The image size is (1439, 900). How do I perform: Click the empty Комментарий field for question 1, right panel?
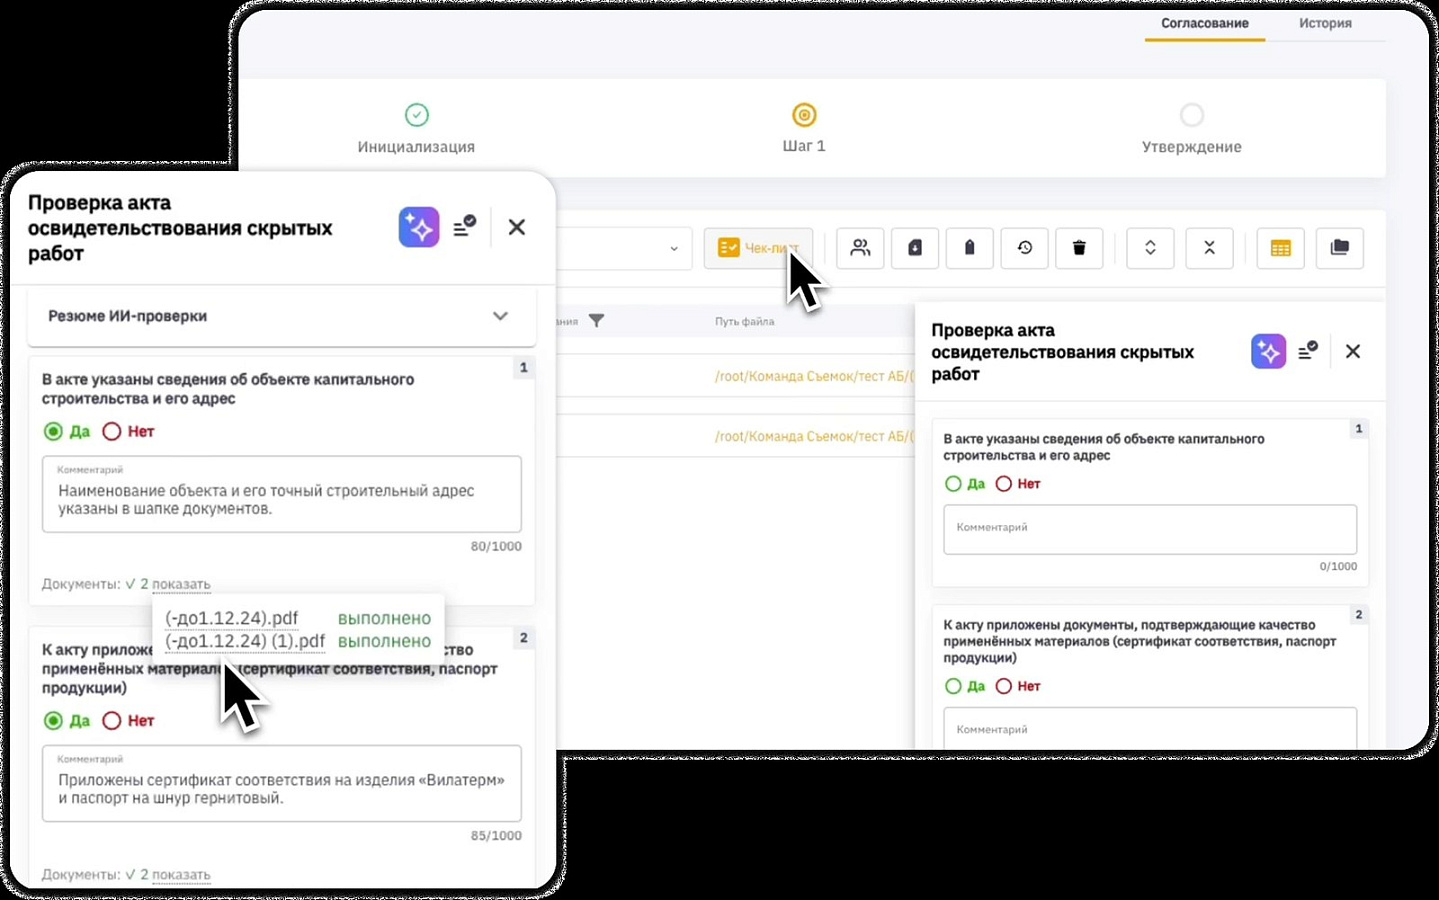click(1150, 529)
